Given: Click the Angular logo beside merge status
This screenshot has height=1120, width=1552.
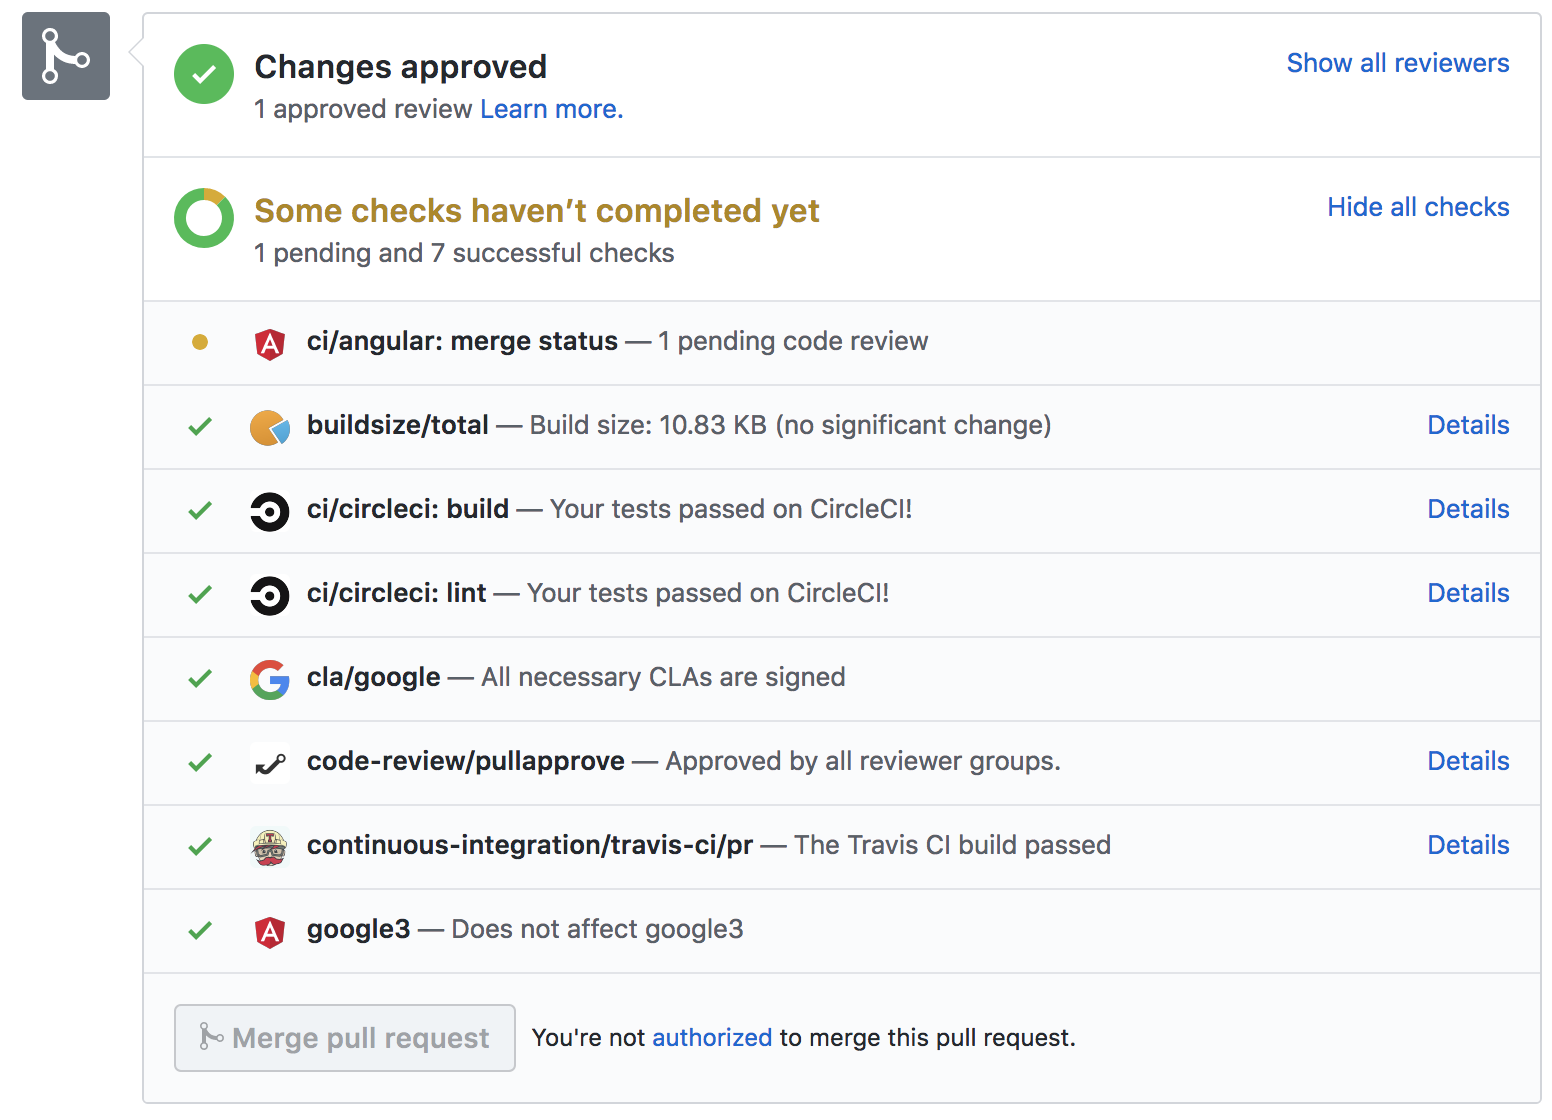Looking at the screenshot, I should point(270,343).
